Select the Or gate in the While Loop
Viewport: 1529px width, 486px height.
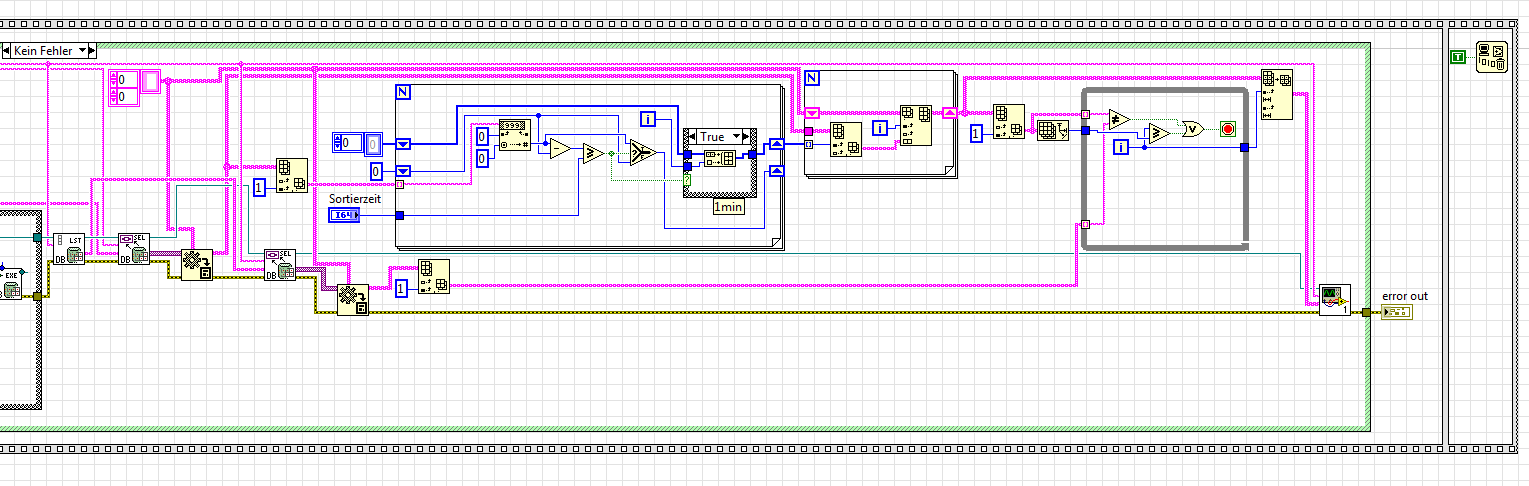[x=1192, y=127]
